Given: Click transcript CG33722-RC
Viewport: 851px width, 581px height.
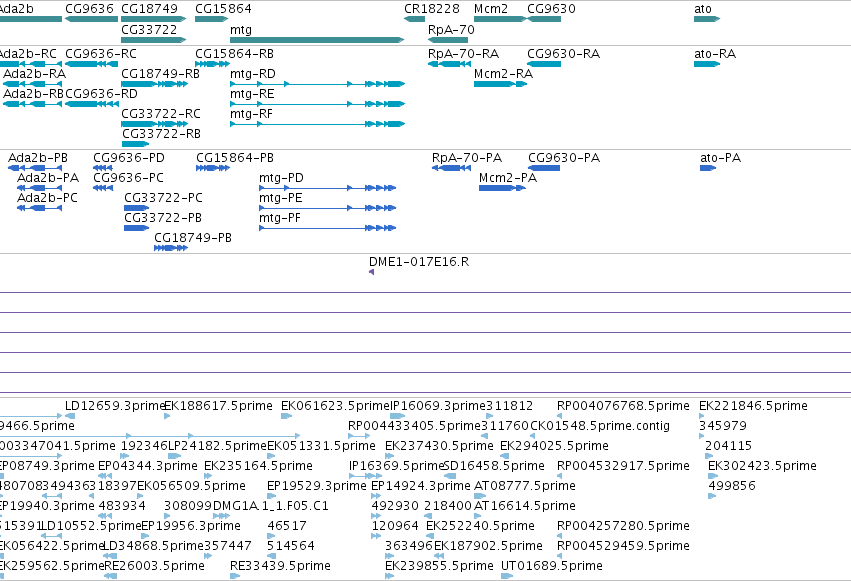Looking at the screenshot, I should tap(155, 124).
